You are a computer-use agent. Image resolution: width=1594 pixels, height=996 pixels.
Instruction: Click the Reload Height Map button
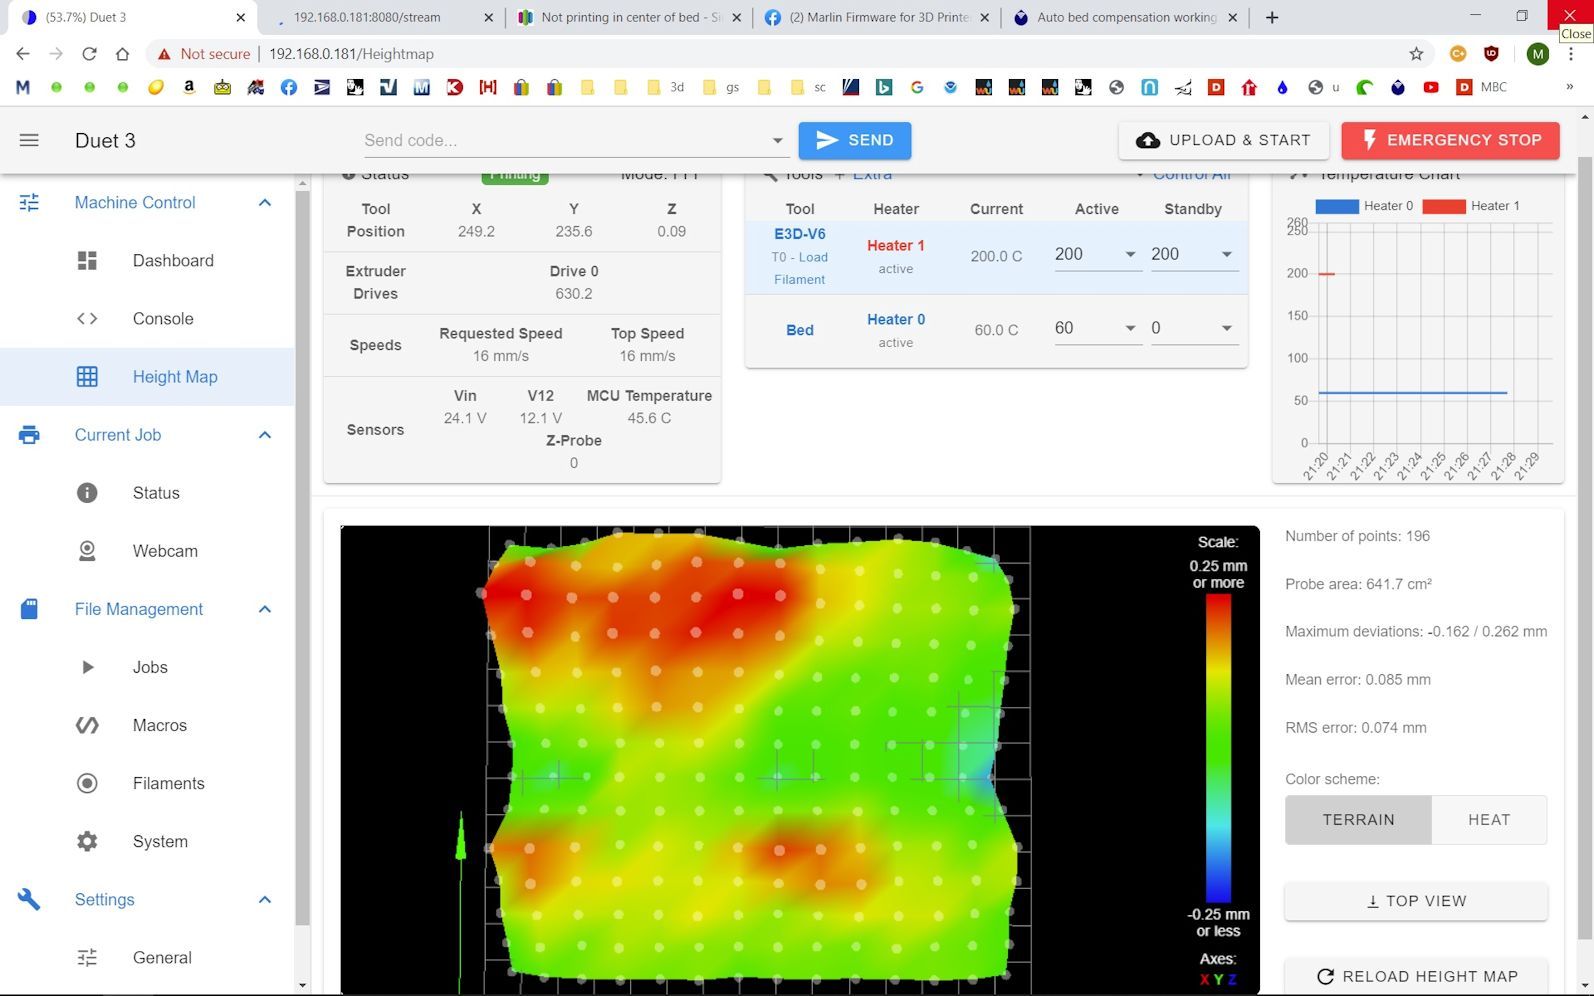[x=1416, y=977]
